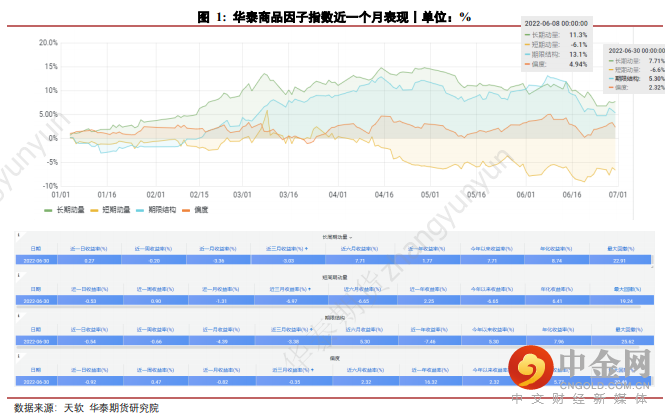Select the -7.46 cell in 期限结构 table

(430, 341)
